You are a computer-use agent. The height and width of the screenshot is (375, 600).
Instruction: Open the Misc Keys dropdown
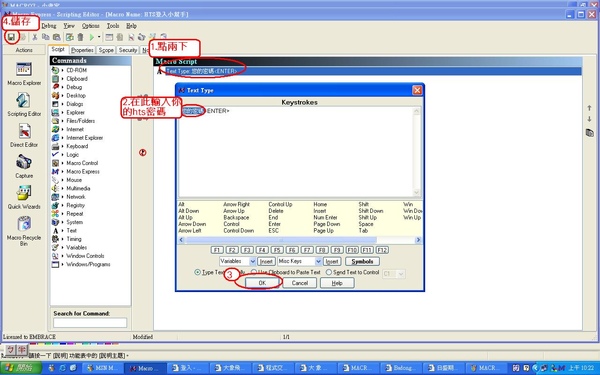[318, 261]
